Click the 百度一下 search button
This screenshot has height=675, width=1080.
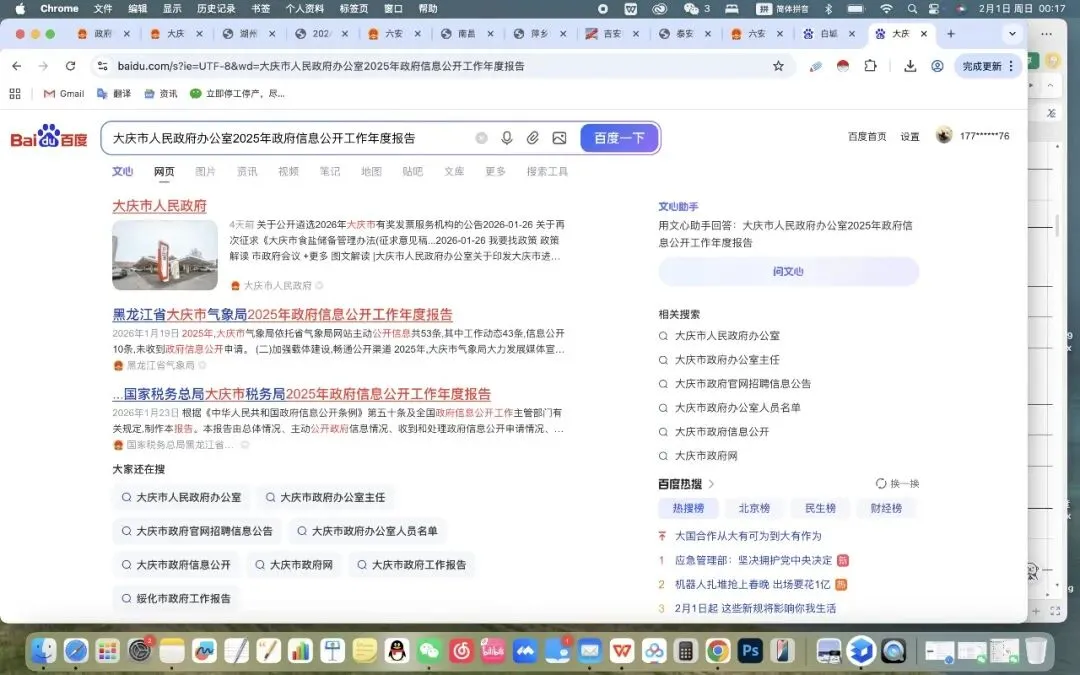coord(620,138)
